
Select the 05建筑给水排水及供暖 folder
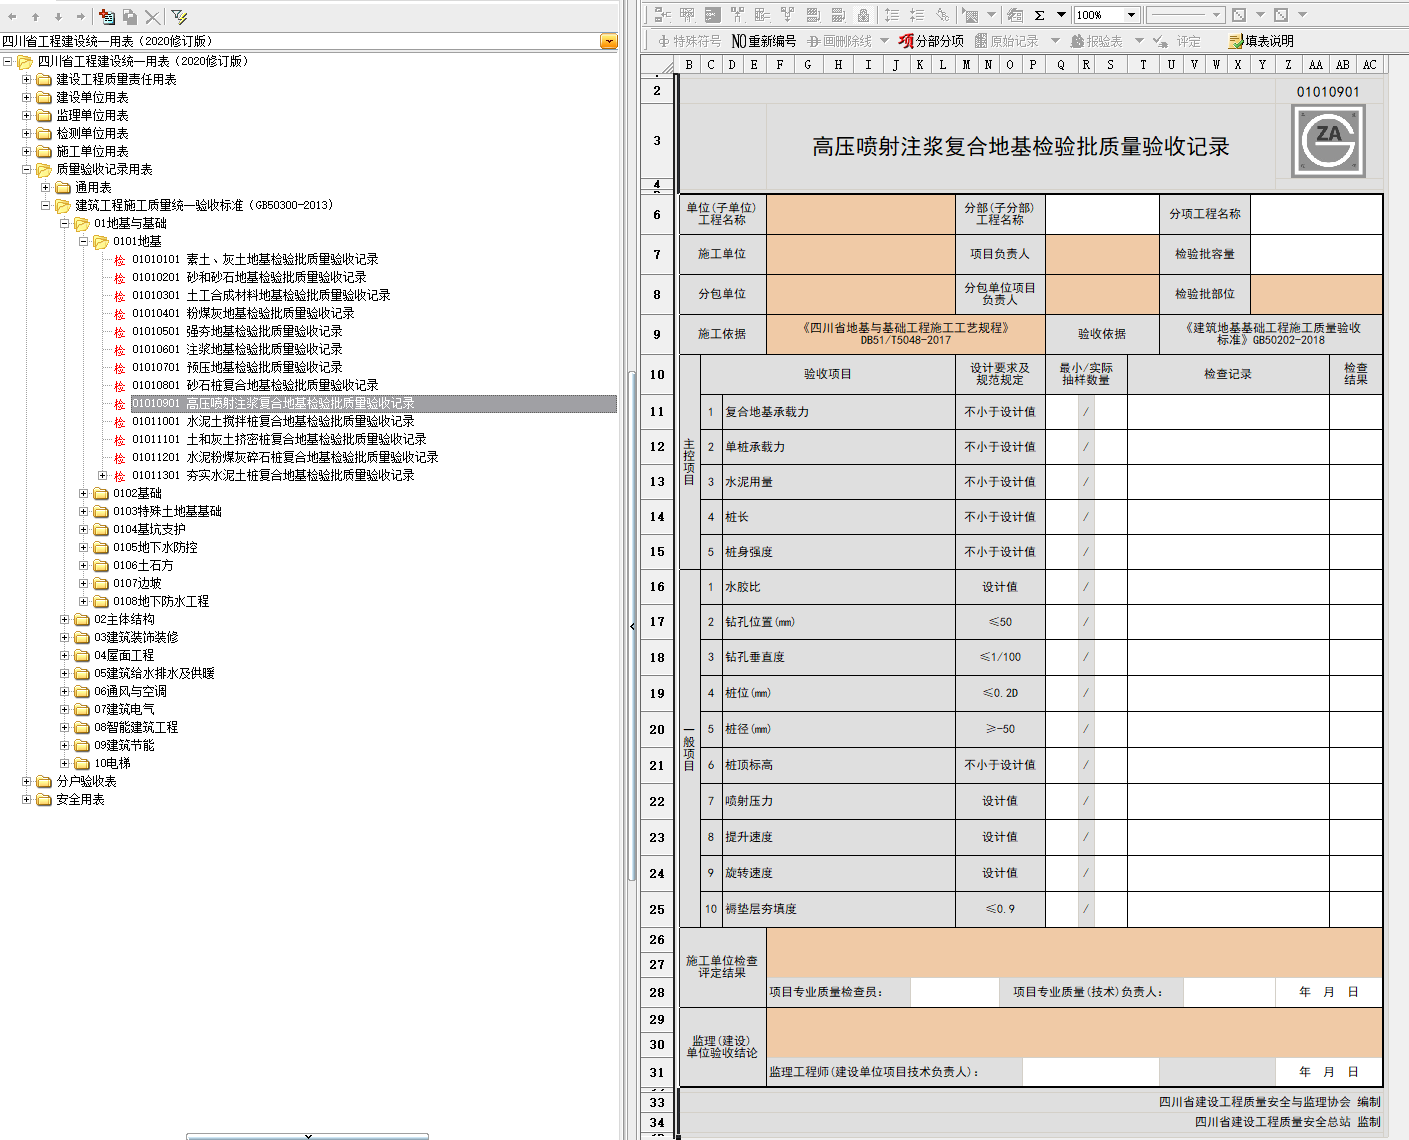click(154, 674)
